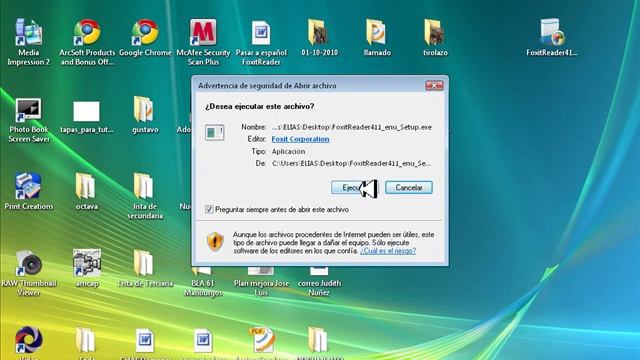This screenshot has width=640, height=360.
Task: Select the PDF document icon in bottom row
Action: (263, 340)
